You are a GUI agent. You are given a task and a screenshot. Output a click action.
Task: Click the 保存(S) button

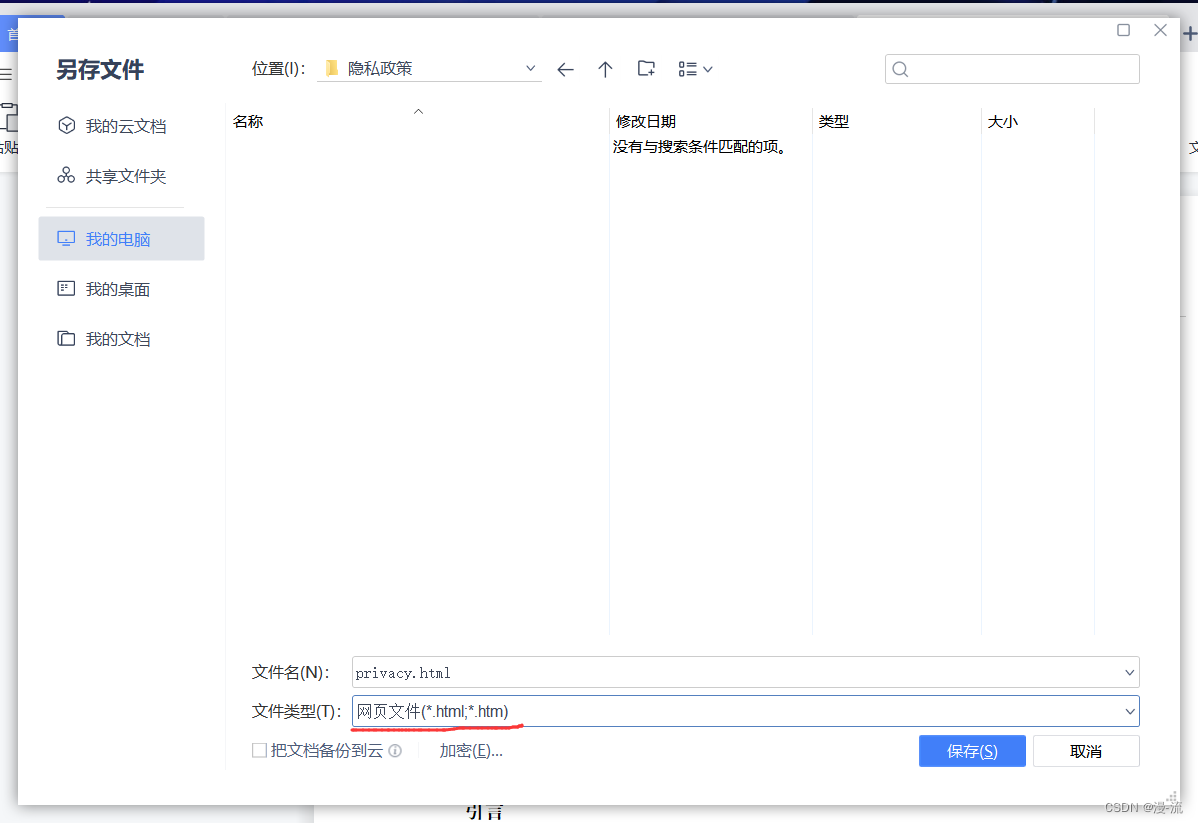[972, 751]
